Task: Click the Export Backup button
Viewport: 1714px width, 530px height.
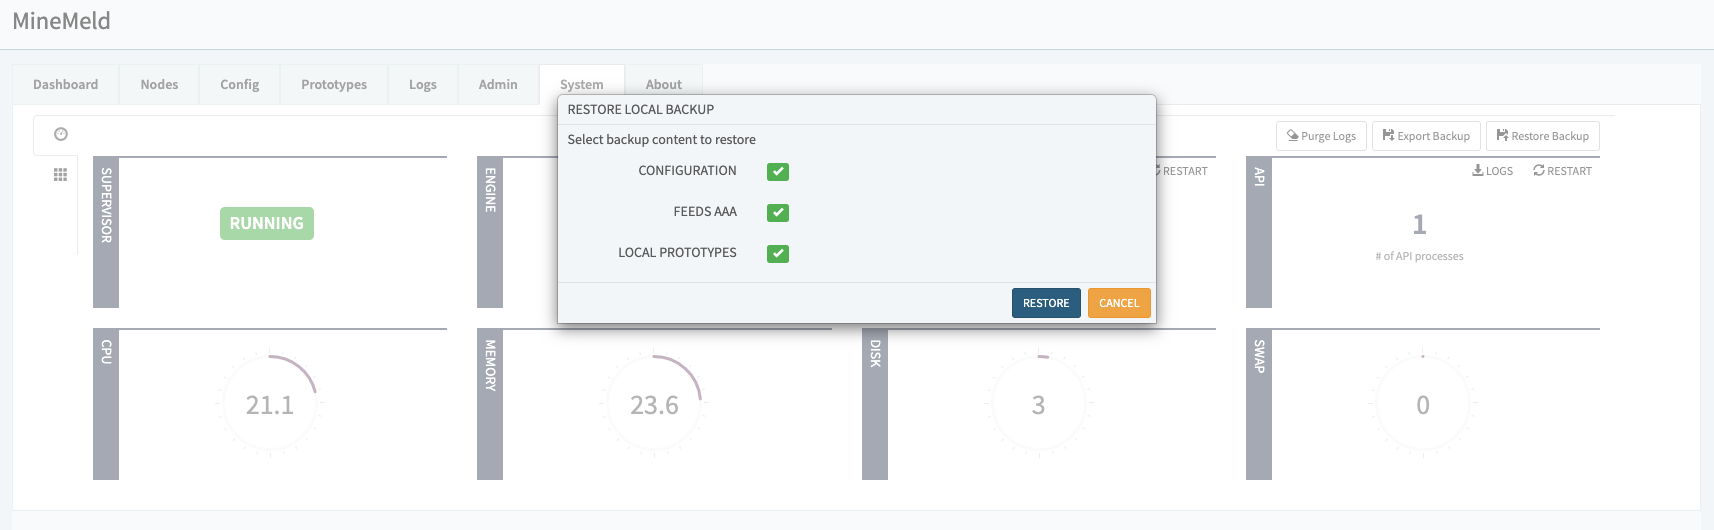Action: 1426,136
